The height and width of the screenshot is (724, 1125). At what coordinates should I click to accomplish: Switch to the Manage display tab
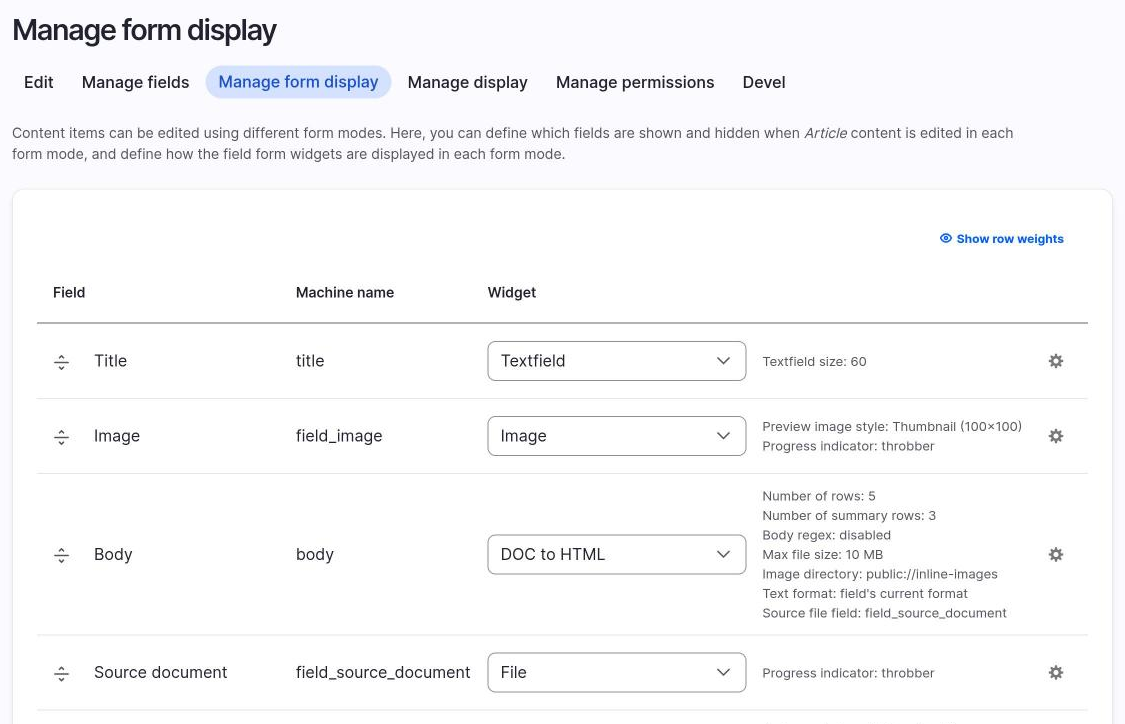[x=468, y=83]
